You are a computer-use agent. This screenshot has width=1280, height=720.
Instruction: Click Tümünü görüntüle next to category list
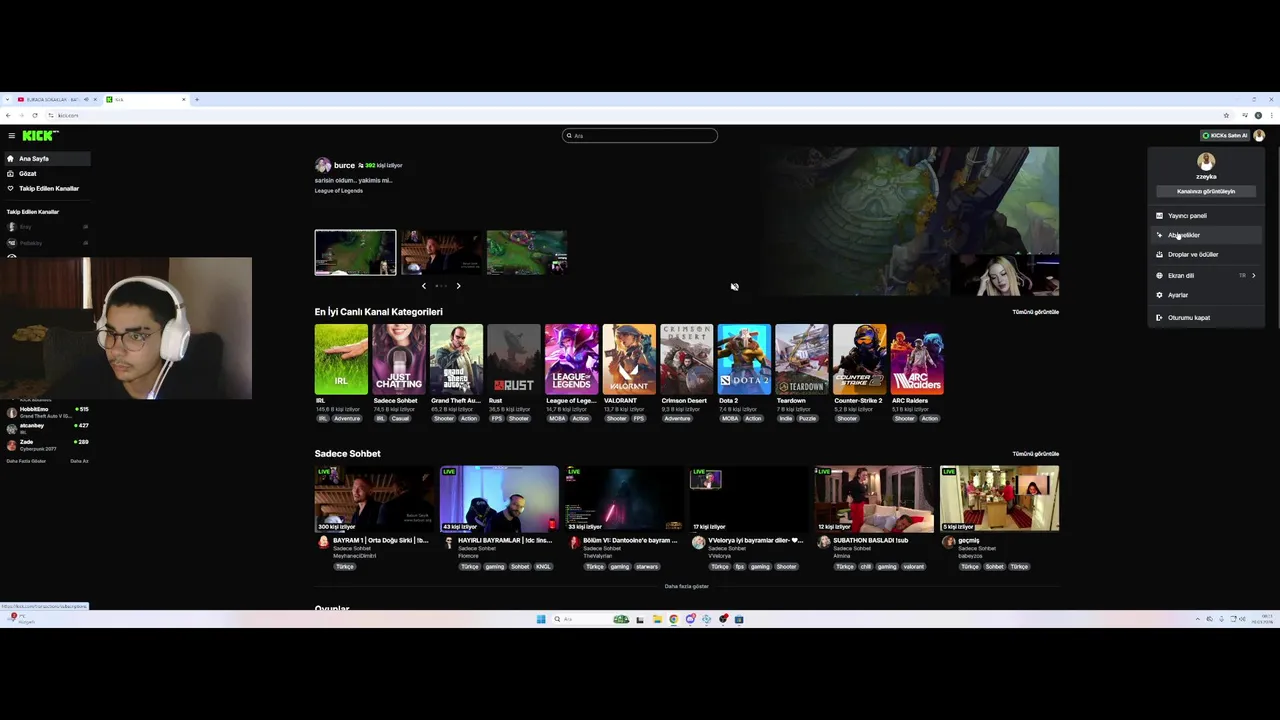[1035, 312]
